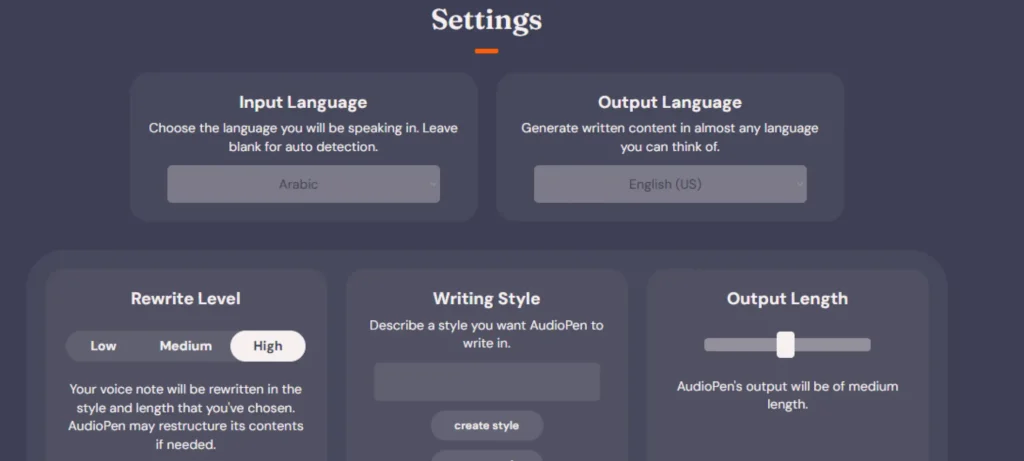The image size is (1024, 461).
Task: Click the Output Language heading
Action: pyautogui.click(x=670, y=103)
